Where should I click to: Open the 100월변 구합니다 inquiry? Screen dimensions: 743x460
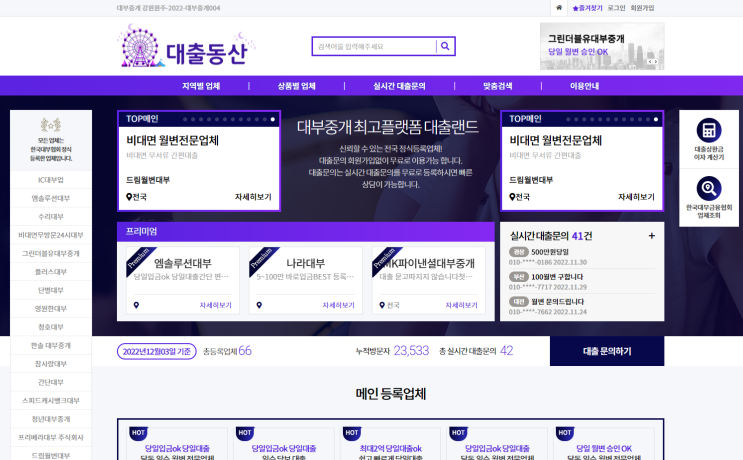click(x=557, y=277)
